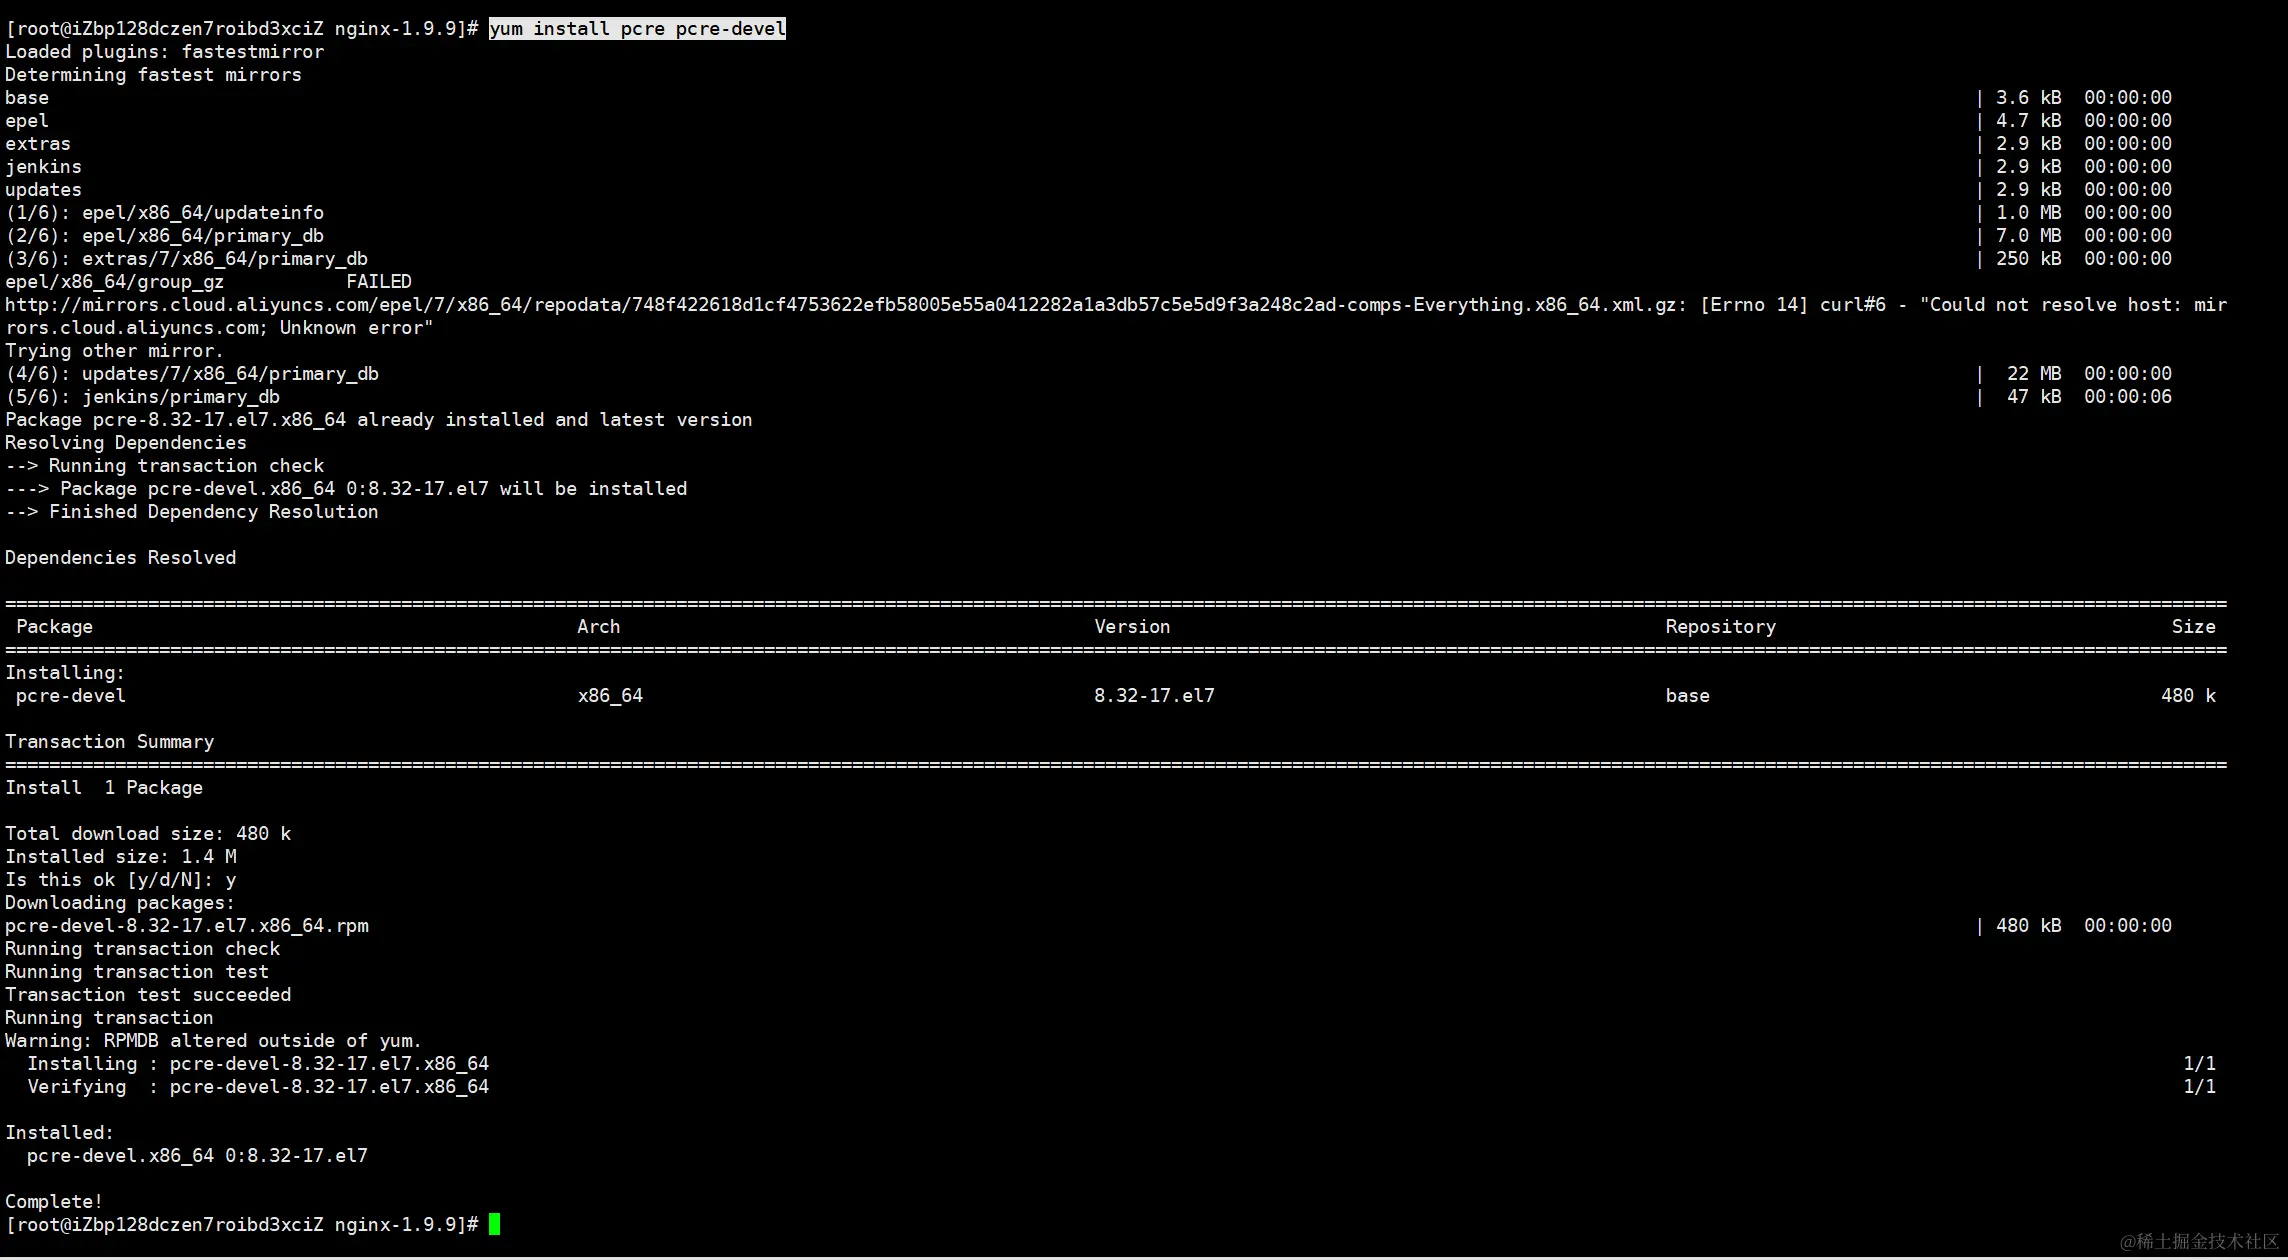Click 'base' repository cell in table
Image resolution: width=2288 pixels, height=1260 pixels.
1688,696
